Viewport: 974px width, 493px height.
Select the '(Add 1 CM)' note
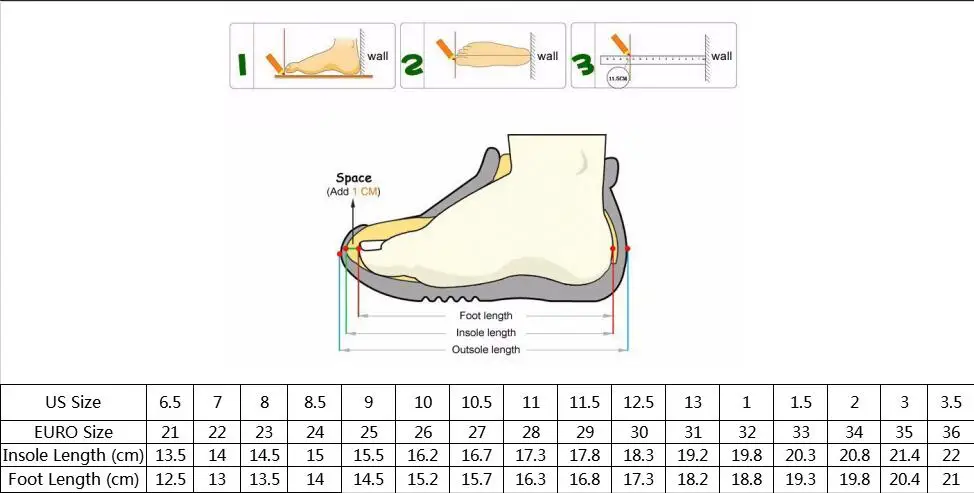[x=353, y=192]
